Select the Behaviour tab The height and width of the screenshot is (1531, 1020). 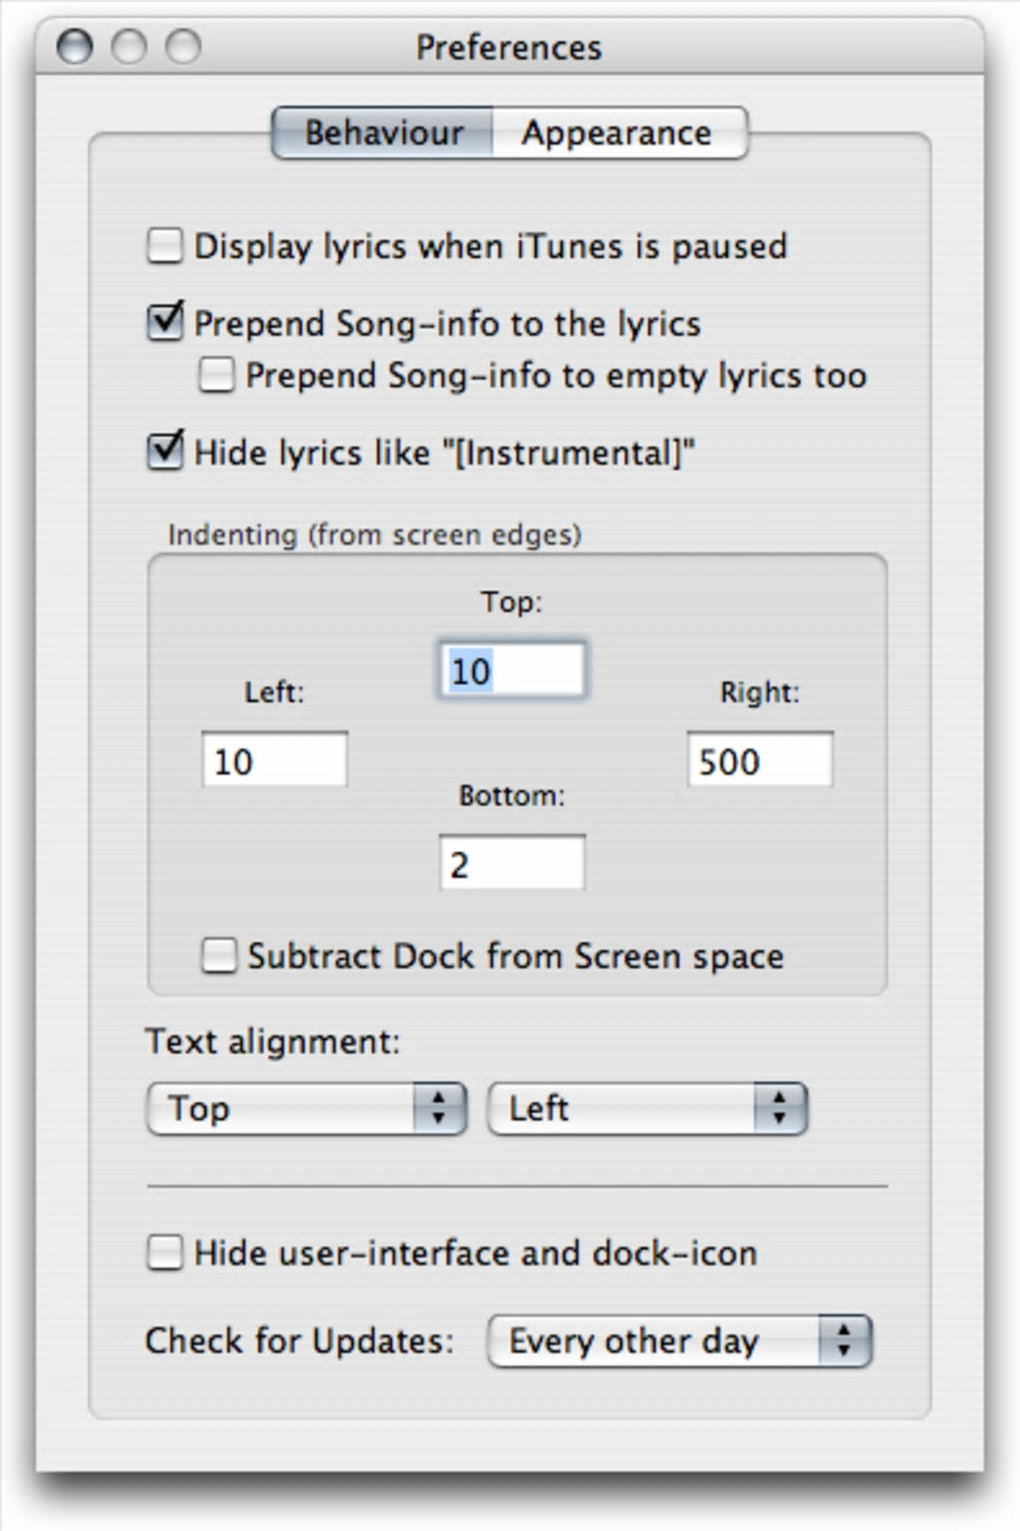384,133
